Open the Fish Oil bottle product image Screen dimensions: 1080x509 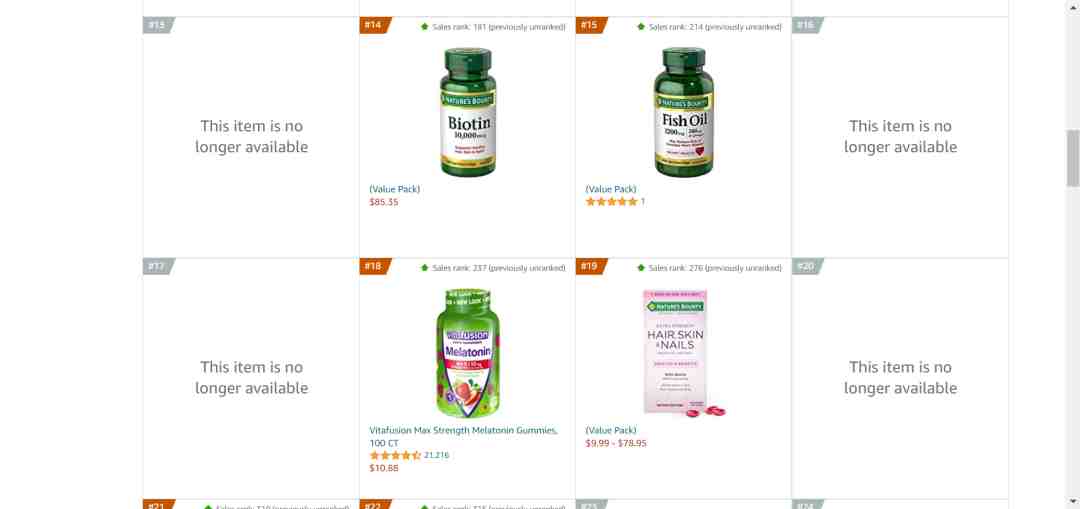click(684, 112)
